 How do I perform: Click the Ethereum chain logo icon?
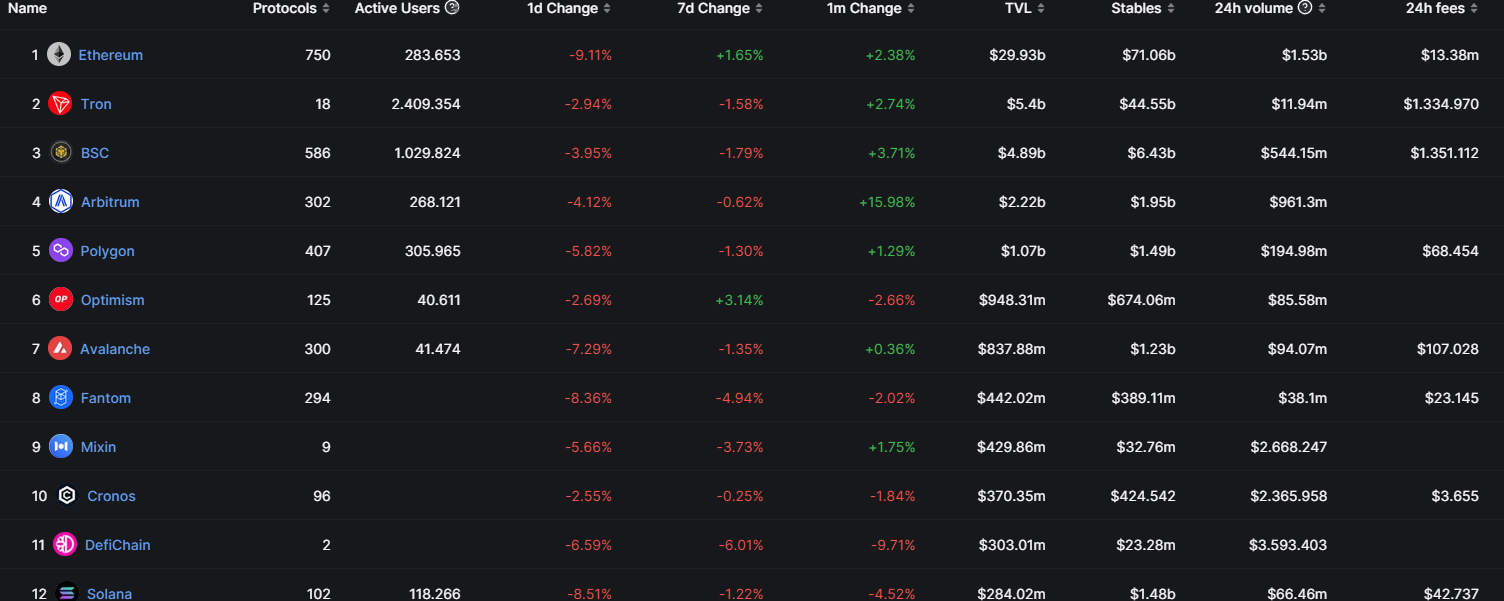coord(59,55)
